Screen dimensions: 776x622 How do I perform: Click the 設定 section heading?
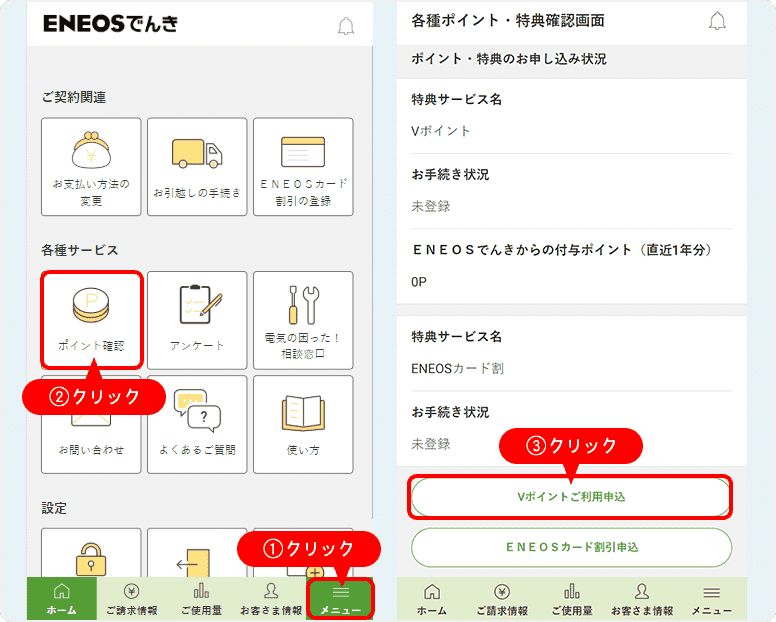coord(54,508)
